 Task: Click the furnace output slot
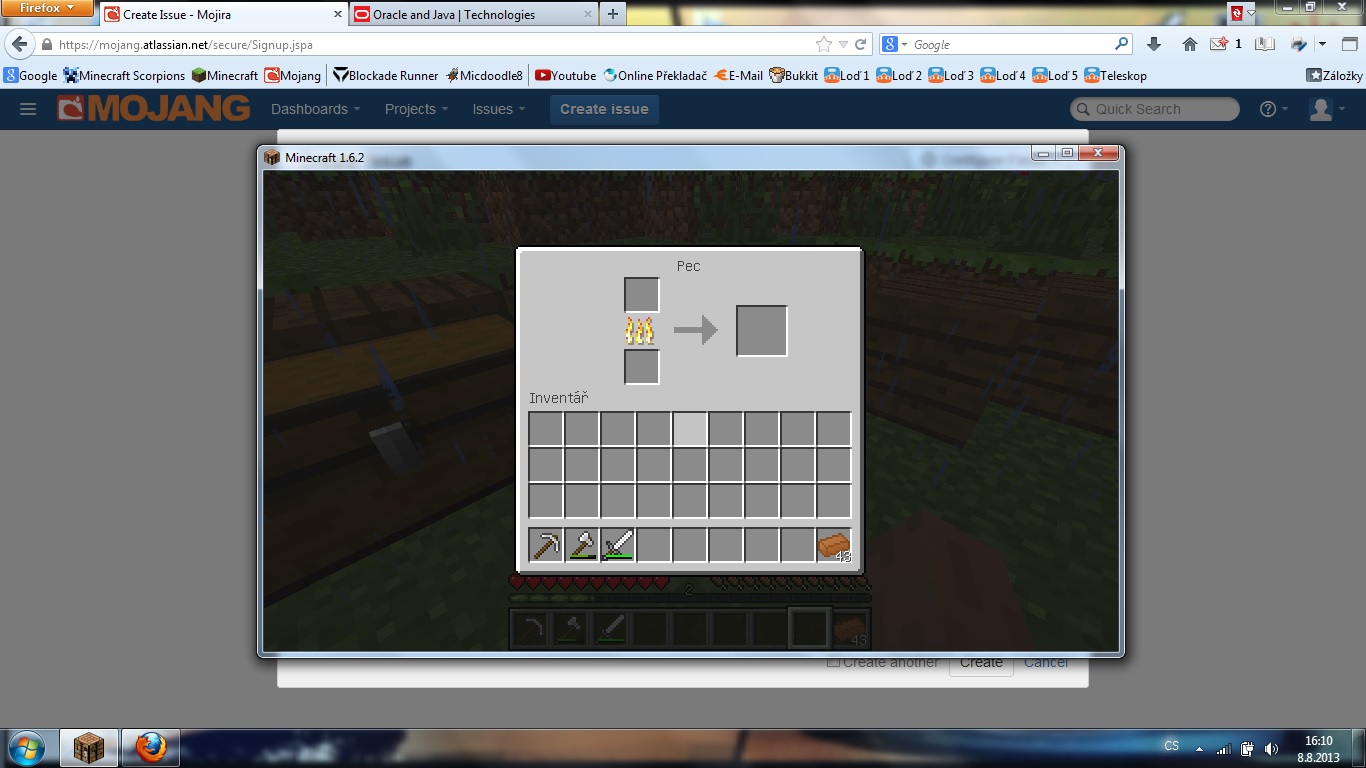pyautogui.click(x=762, y=331)
